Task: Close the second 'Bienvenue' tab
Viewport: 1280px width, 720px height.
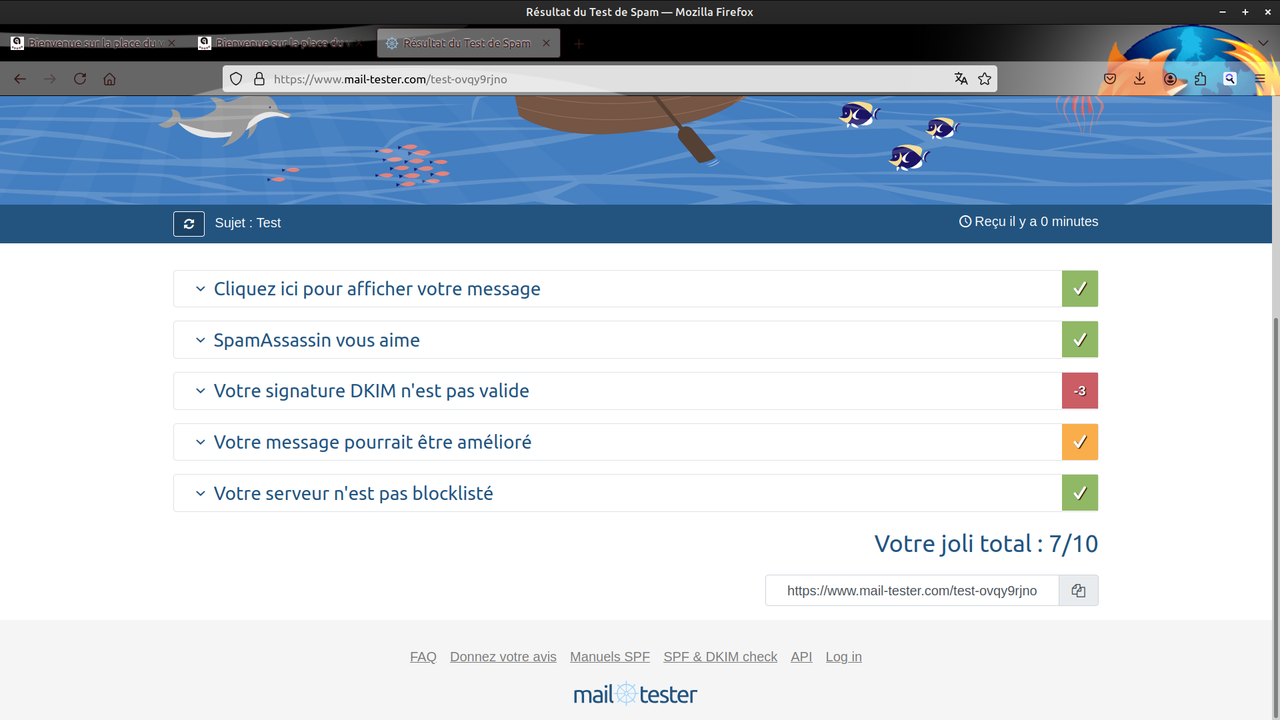Action: (358, 43)
